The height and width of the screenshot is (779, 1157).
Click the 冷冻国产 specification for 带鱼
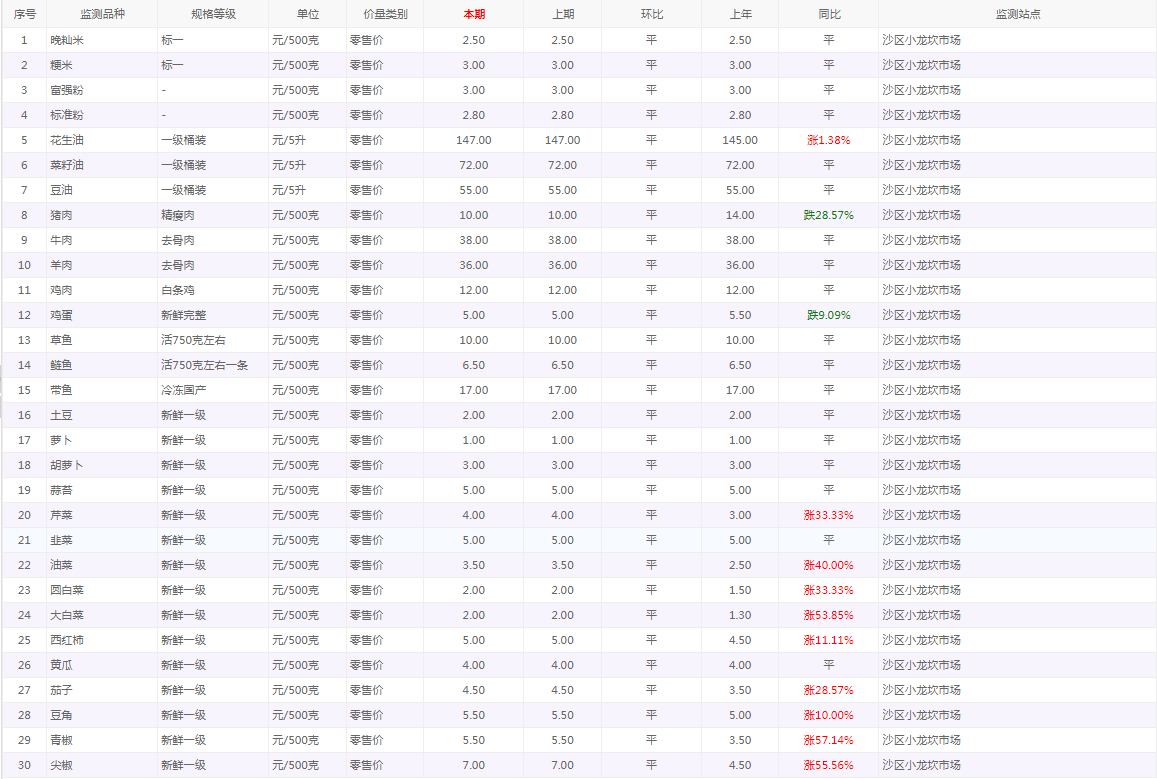(183, 390)
